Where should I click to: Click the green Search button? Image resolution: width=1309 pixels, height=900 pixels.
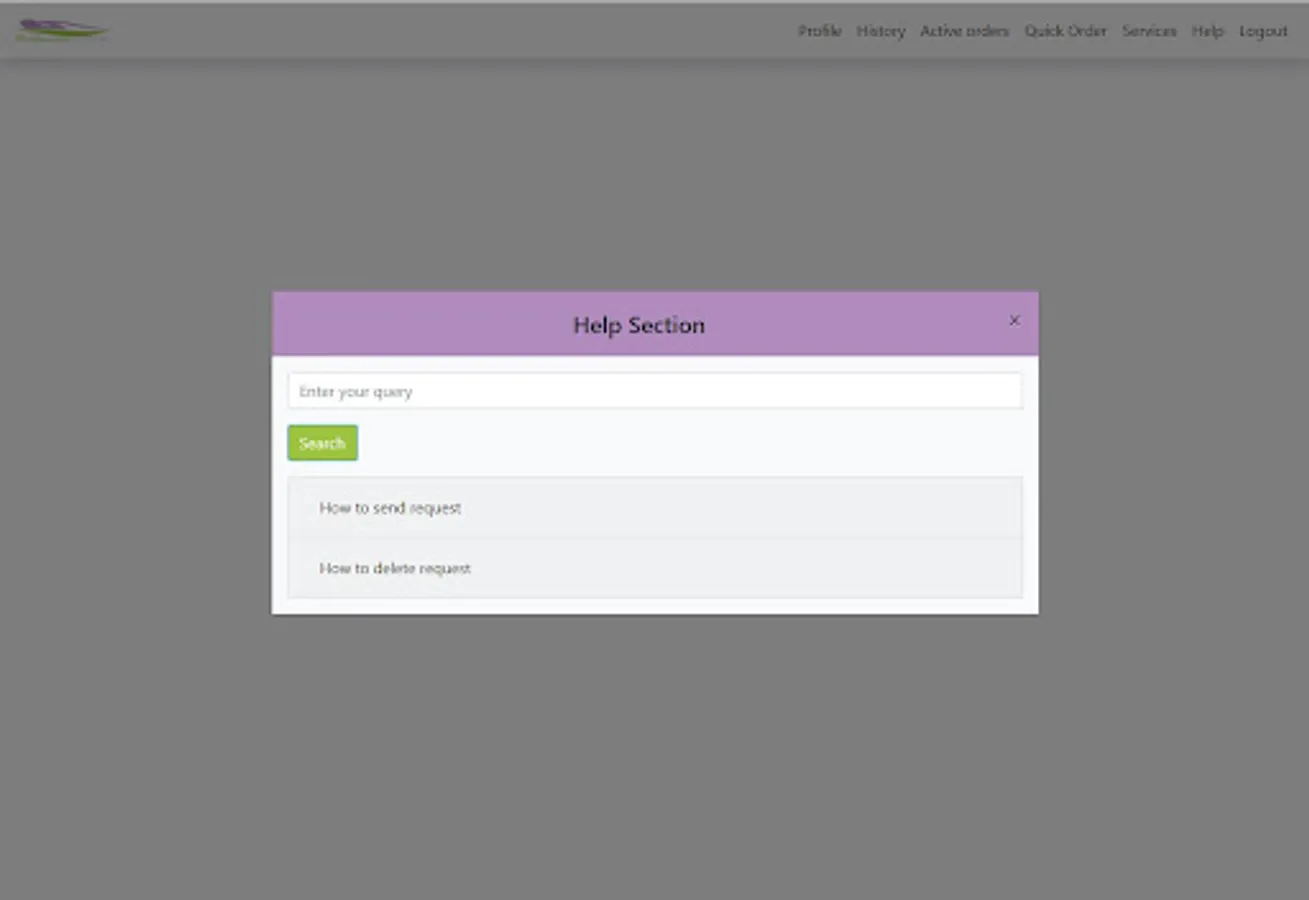pos(322,443)
